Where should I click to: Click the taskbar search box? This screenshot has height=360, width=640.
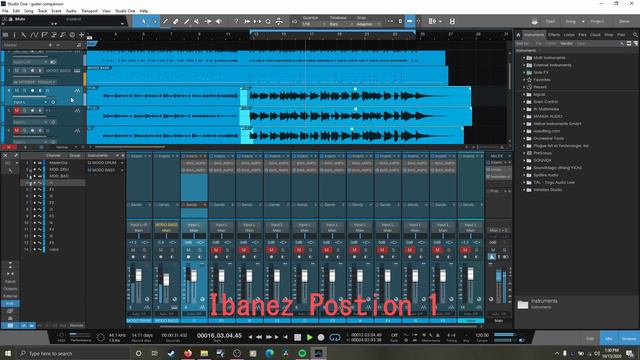click(73, 353)
